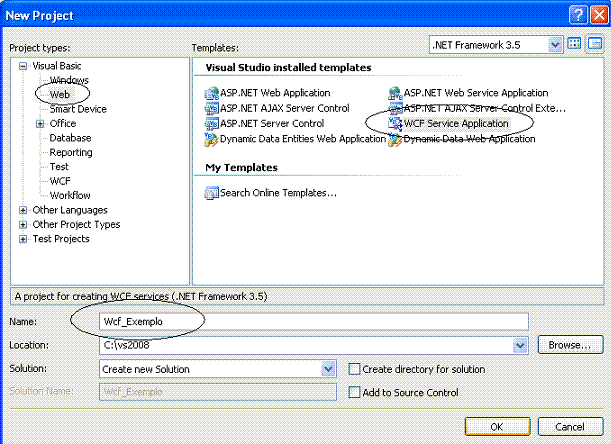This screenshot has width=611, height=444.
Task: Click the ASP.NET AJAX Server Control icon
Action: pyautogui.click(x=212, y=108)
